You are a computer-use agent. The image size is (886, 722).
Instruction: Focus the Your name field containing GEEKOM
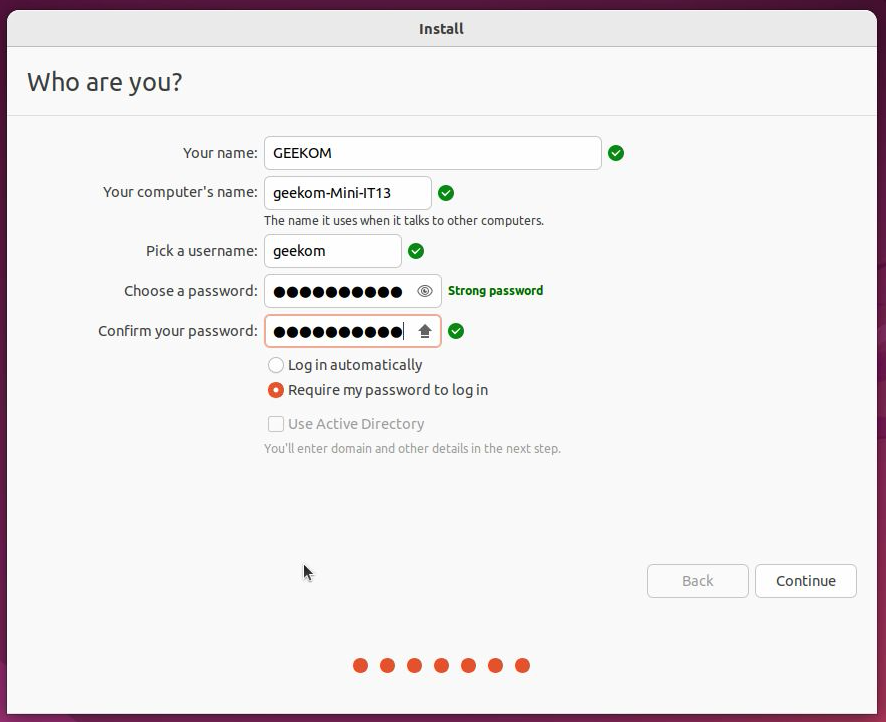click(x=432, y=153)
